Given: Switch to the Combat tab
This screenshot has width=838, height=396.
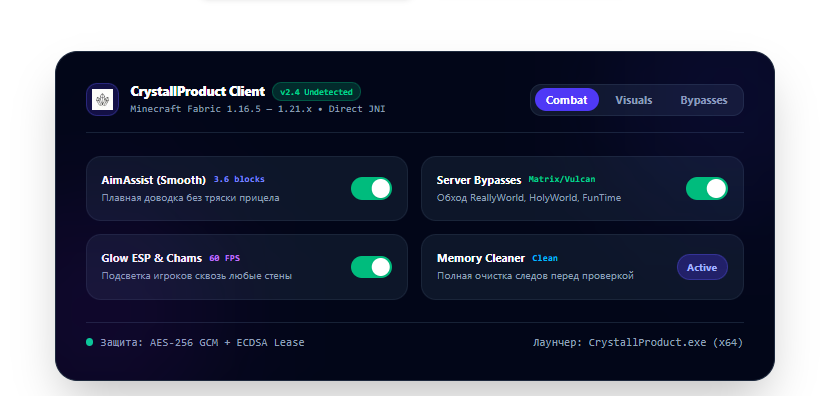Looking at the screenshot, I should (567, 100).
